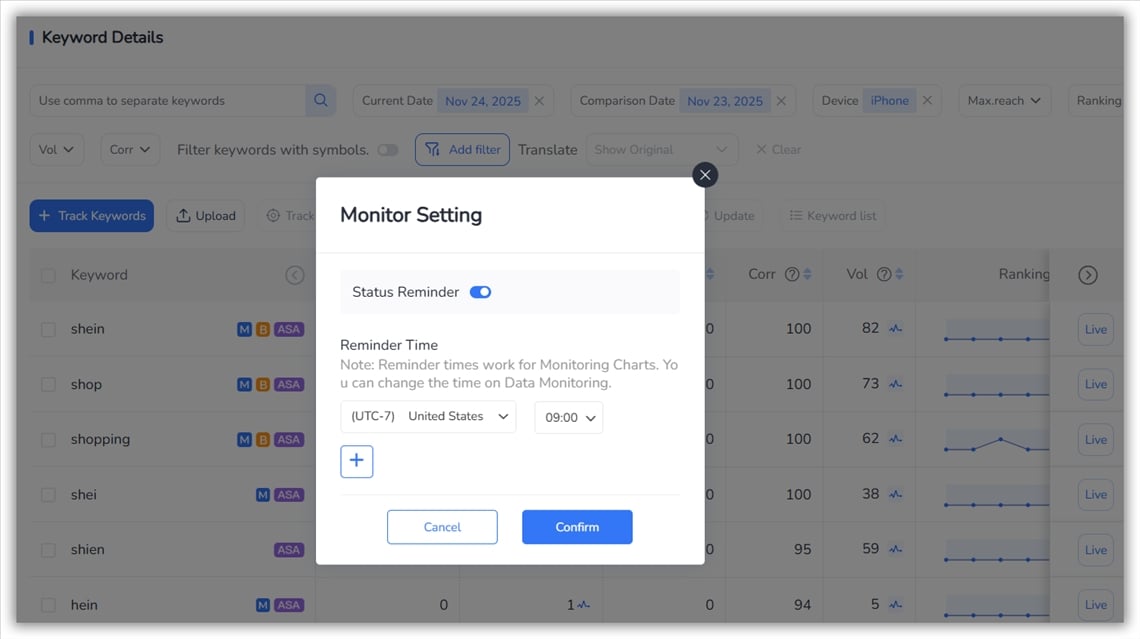Select all keywords with header checkbox
The image size is (1140, 639).
pos(48,275)
